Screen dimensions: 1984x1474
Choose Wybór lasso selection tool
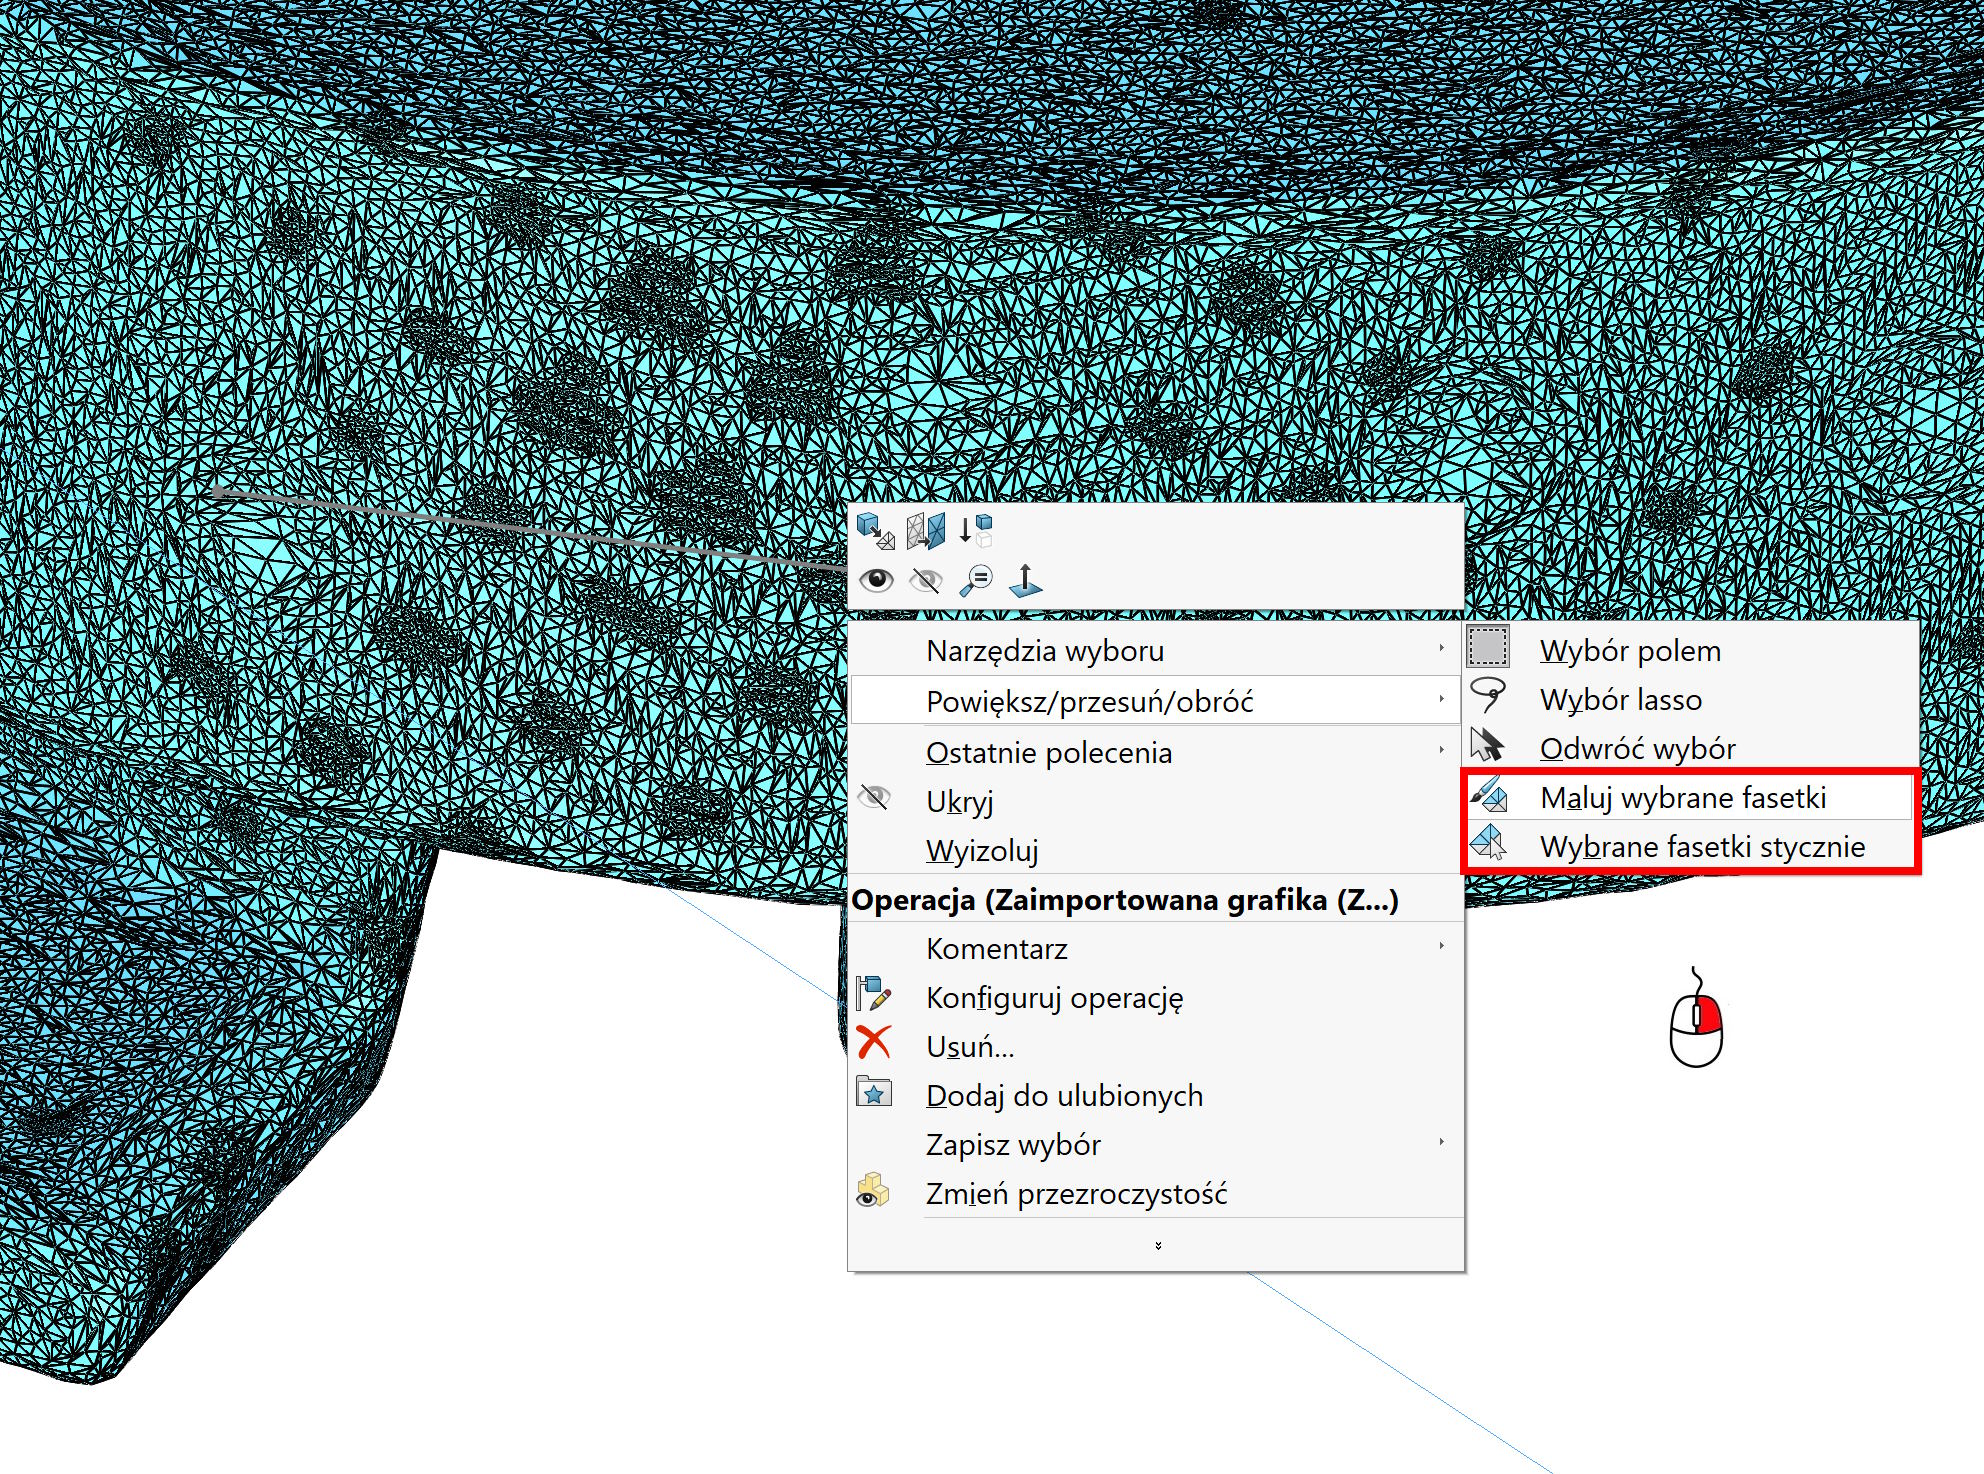pyautogui.click(x=1620, y=700)
